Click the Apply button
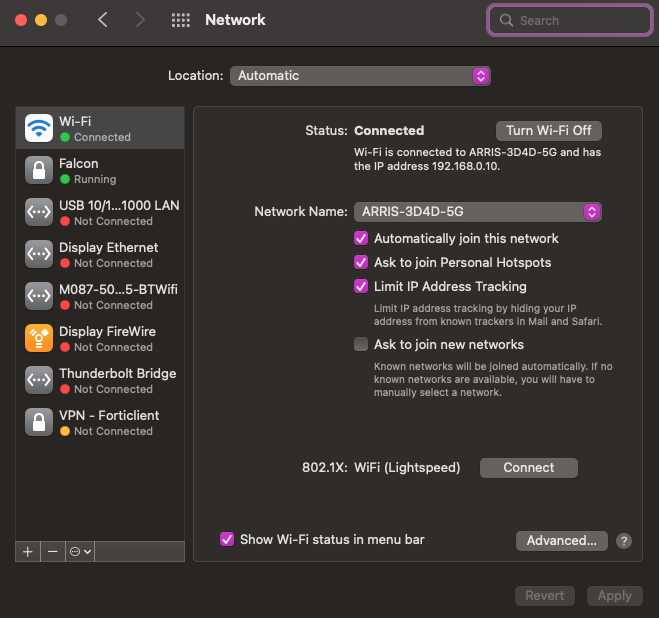Screen dimensions: 659x618 [x=615, y=596]
